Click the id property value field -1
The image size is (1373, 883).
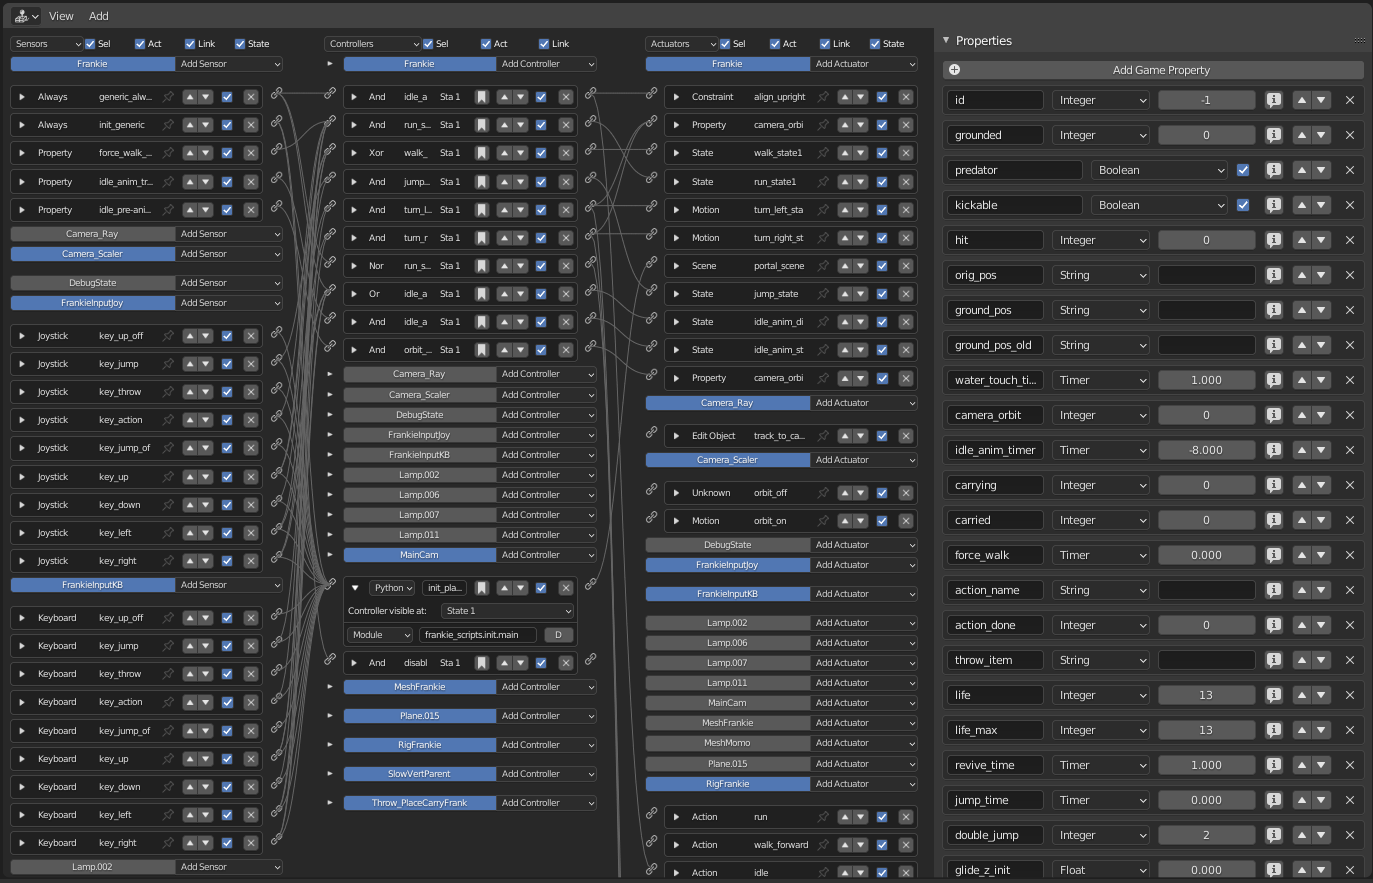1206,100
